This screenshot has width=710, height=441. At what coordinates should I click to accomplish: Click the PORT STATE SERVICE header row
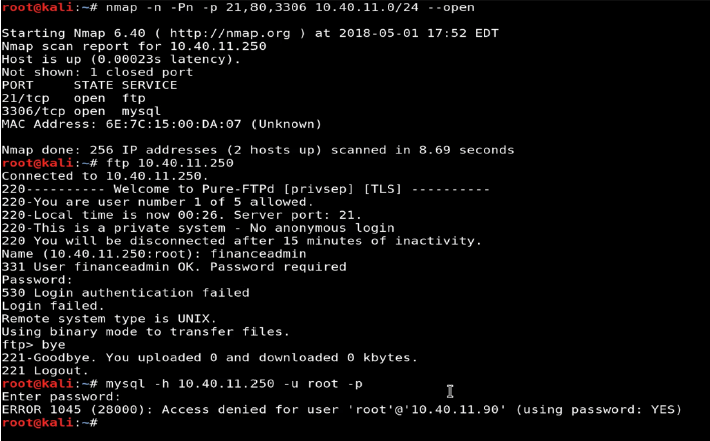tap(90, 85)
